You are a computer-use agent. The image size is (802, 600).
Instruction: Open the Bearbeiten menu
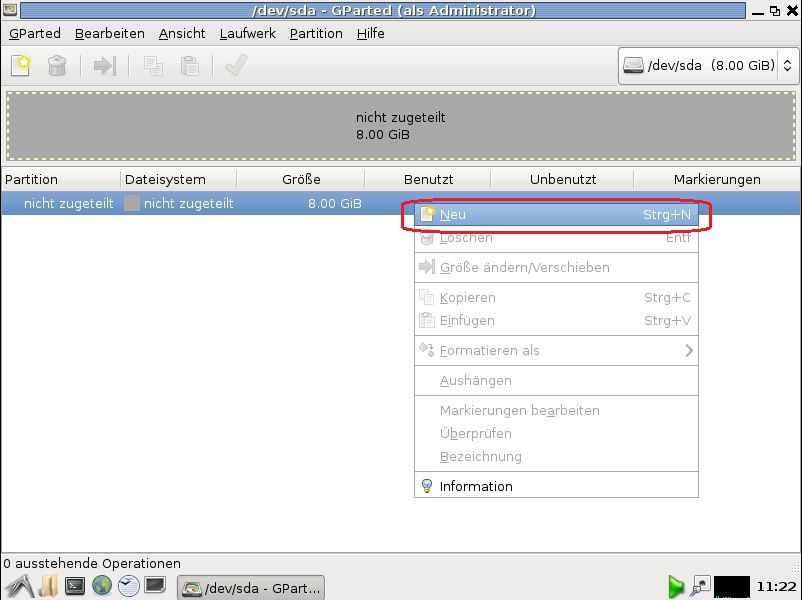(110, 33)
